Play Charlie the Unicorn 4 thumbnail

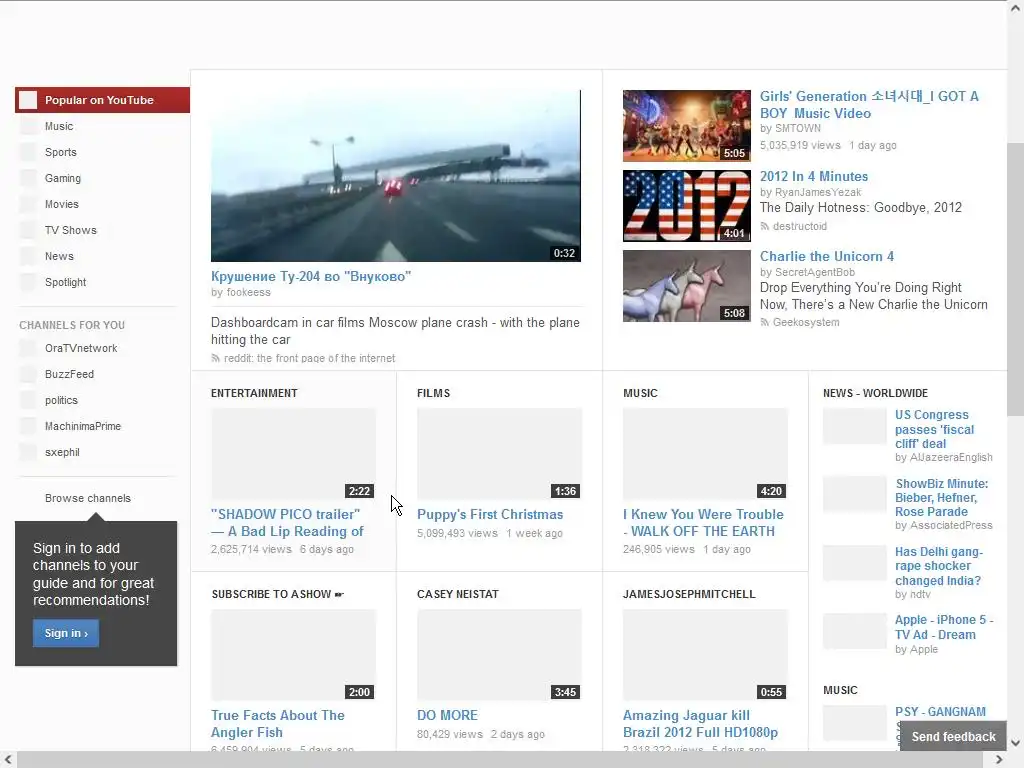[x=686, y=286]
